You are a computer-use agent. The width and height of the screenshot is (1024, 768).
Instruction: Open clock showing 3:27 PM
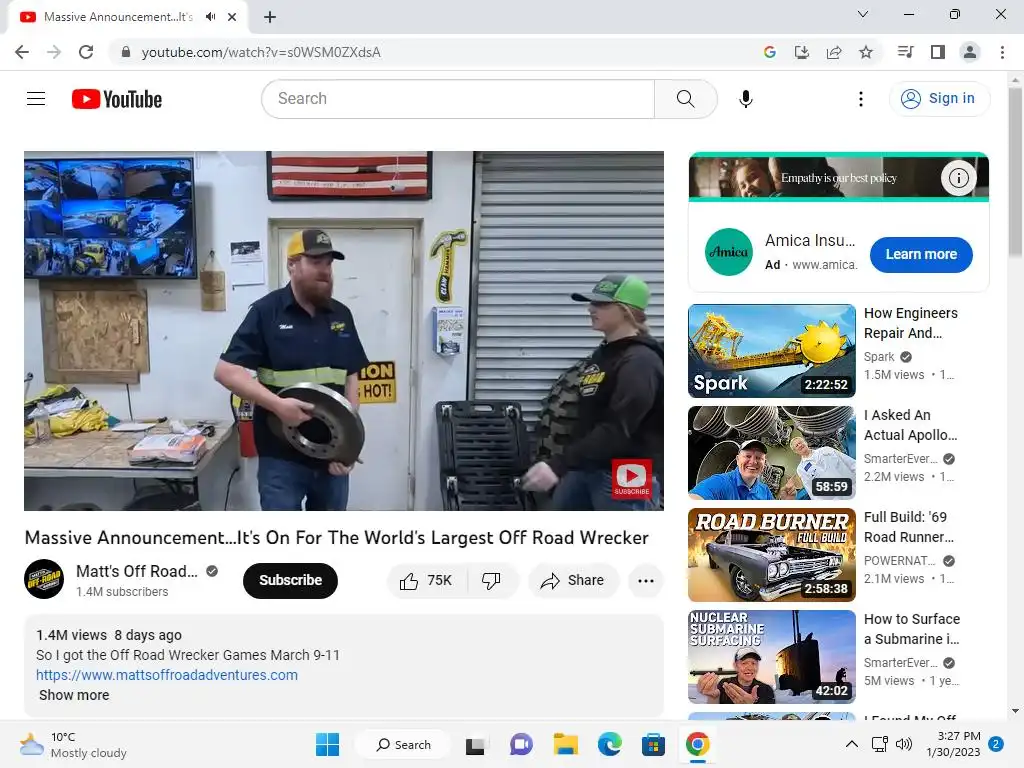click(953, 744)
